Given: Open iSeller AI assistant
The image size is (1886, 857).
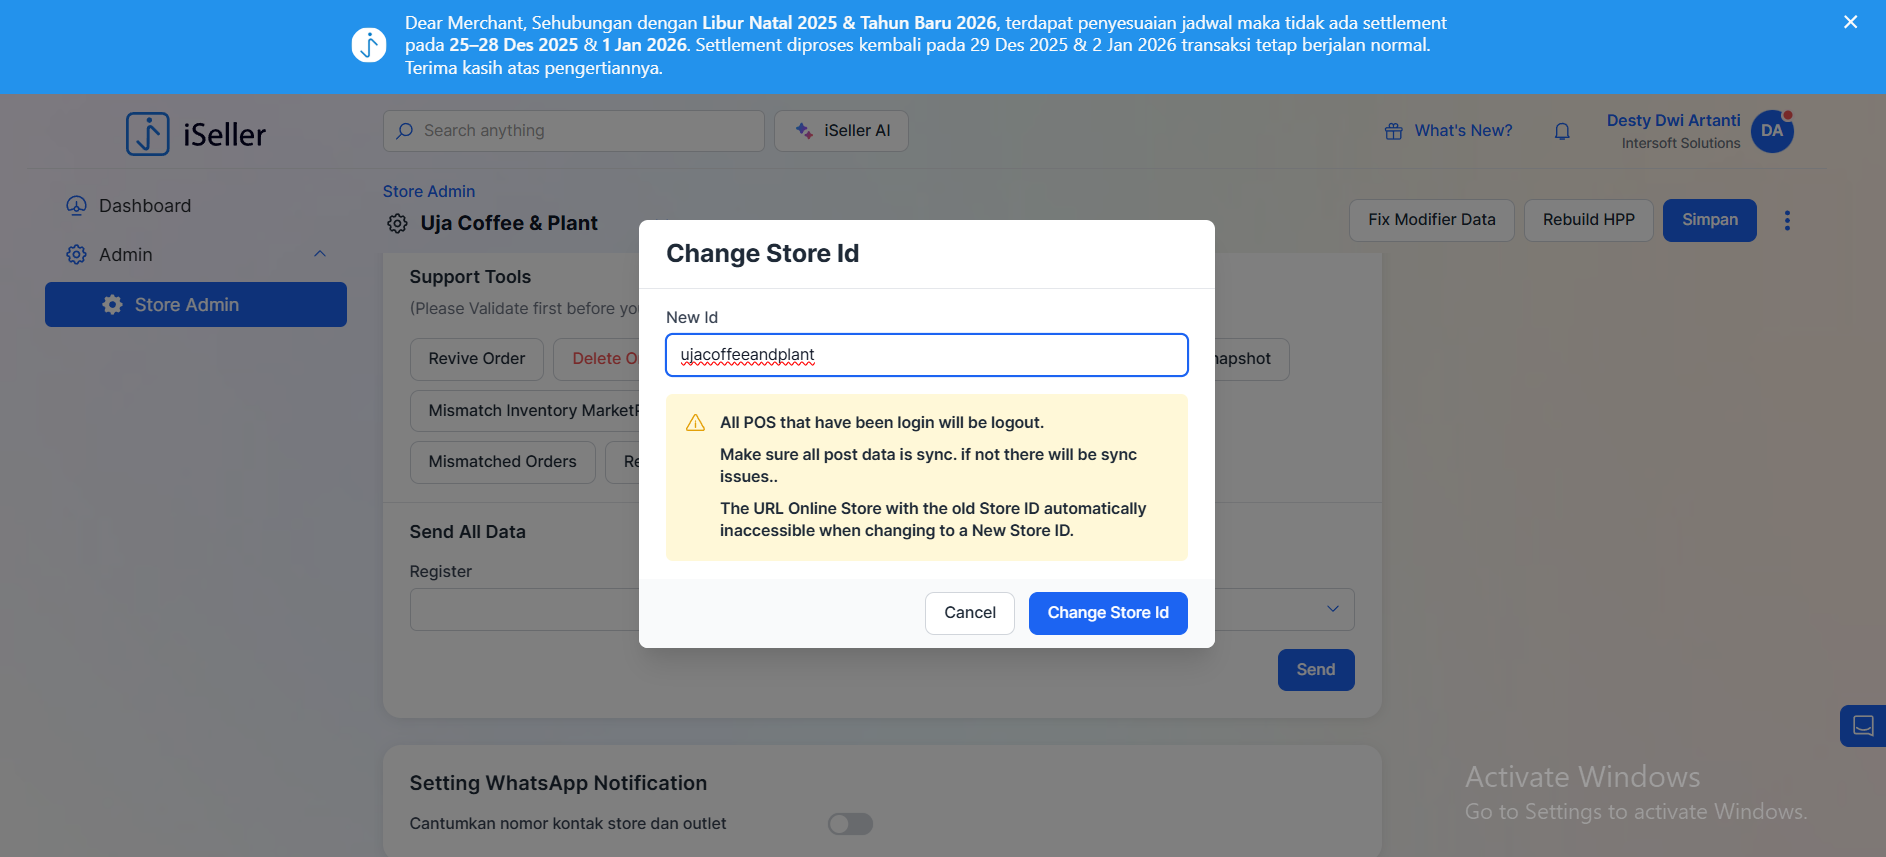Looking at the screenshot, I should pos(841,131).
